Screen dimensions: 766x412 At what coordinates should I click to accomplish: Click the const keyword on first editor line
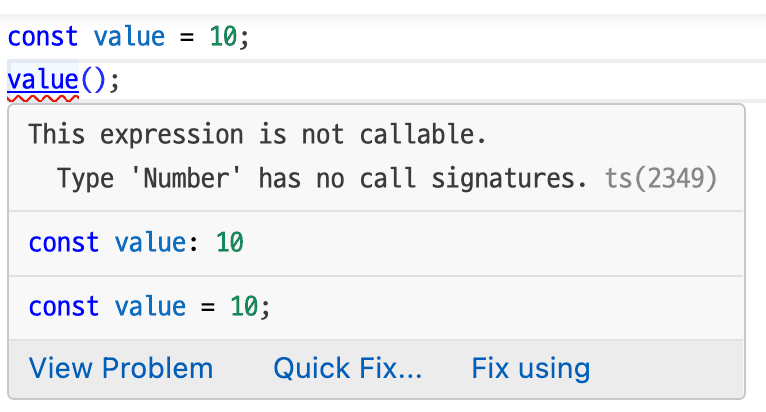click(x=42, y=37)
